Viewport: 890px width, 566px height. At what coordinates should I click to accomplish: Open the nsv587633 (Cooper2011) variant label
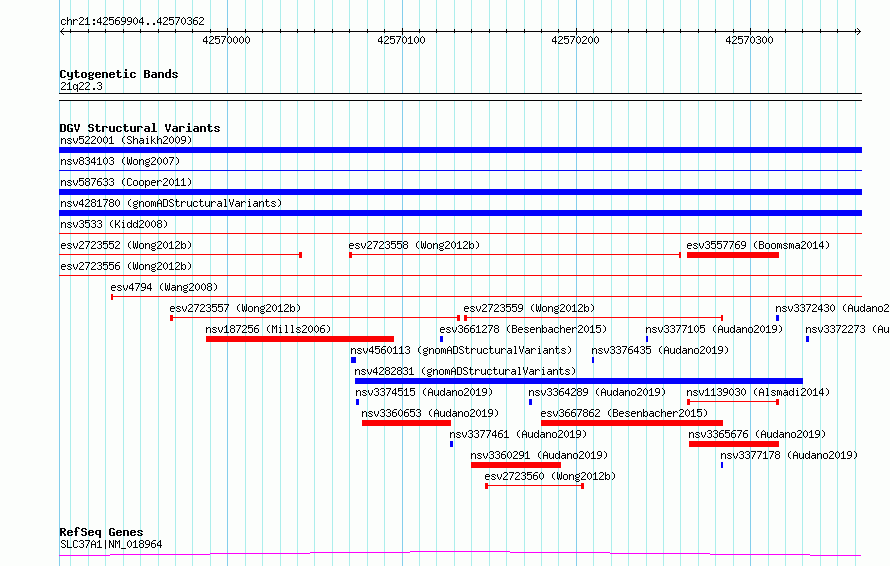click(x=126, y=182)
